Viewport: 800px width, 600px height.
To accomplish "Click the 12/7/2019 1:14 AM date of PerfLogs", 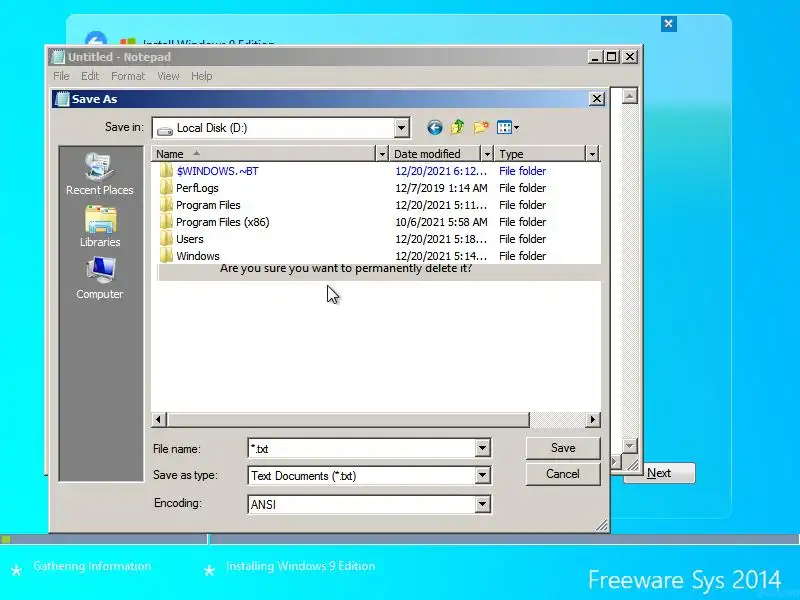I will tap(441, 188).
